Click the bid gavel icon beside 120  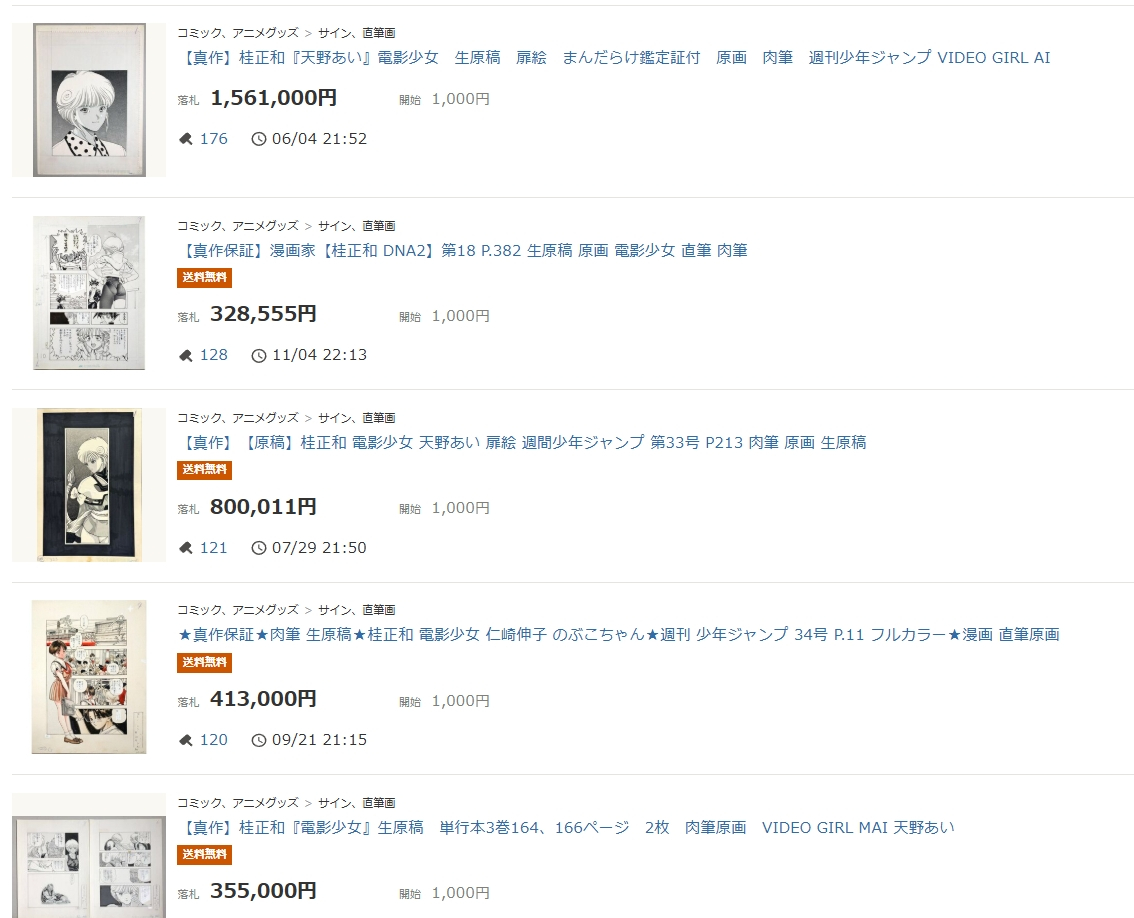pos(186,740)
